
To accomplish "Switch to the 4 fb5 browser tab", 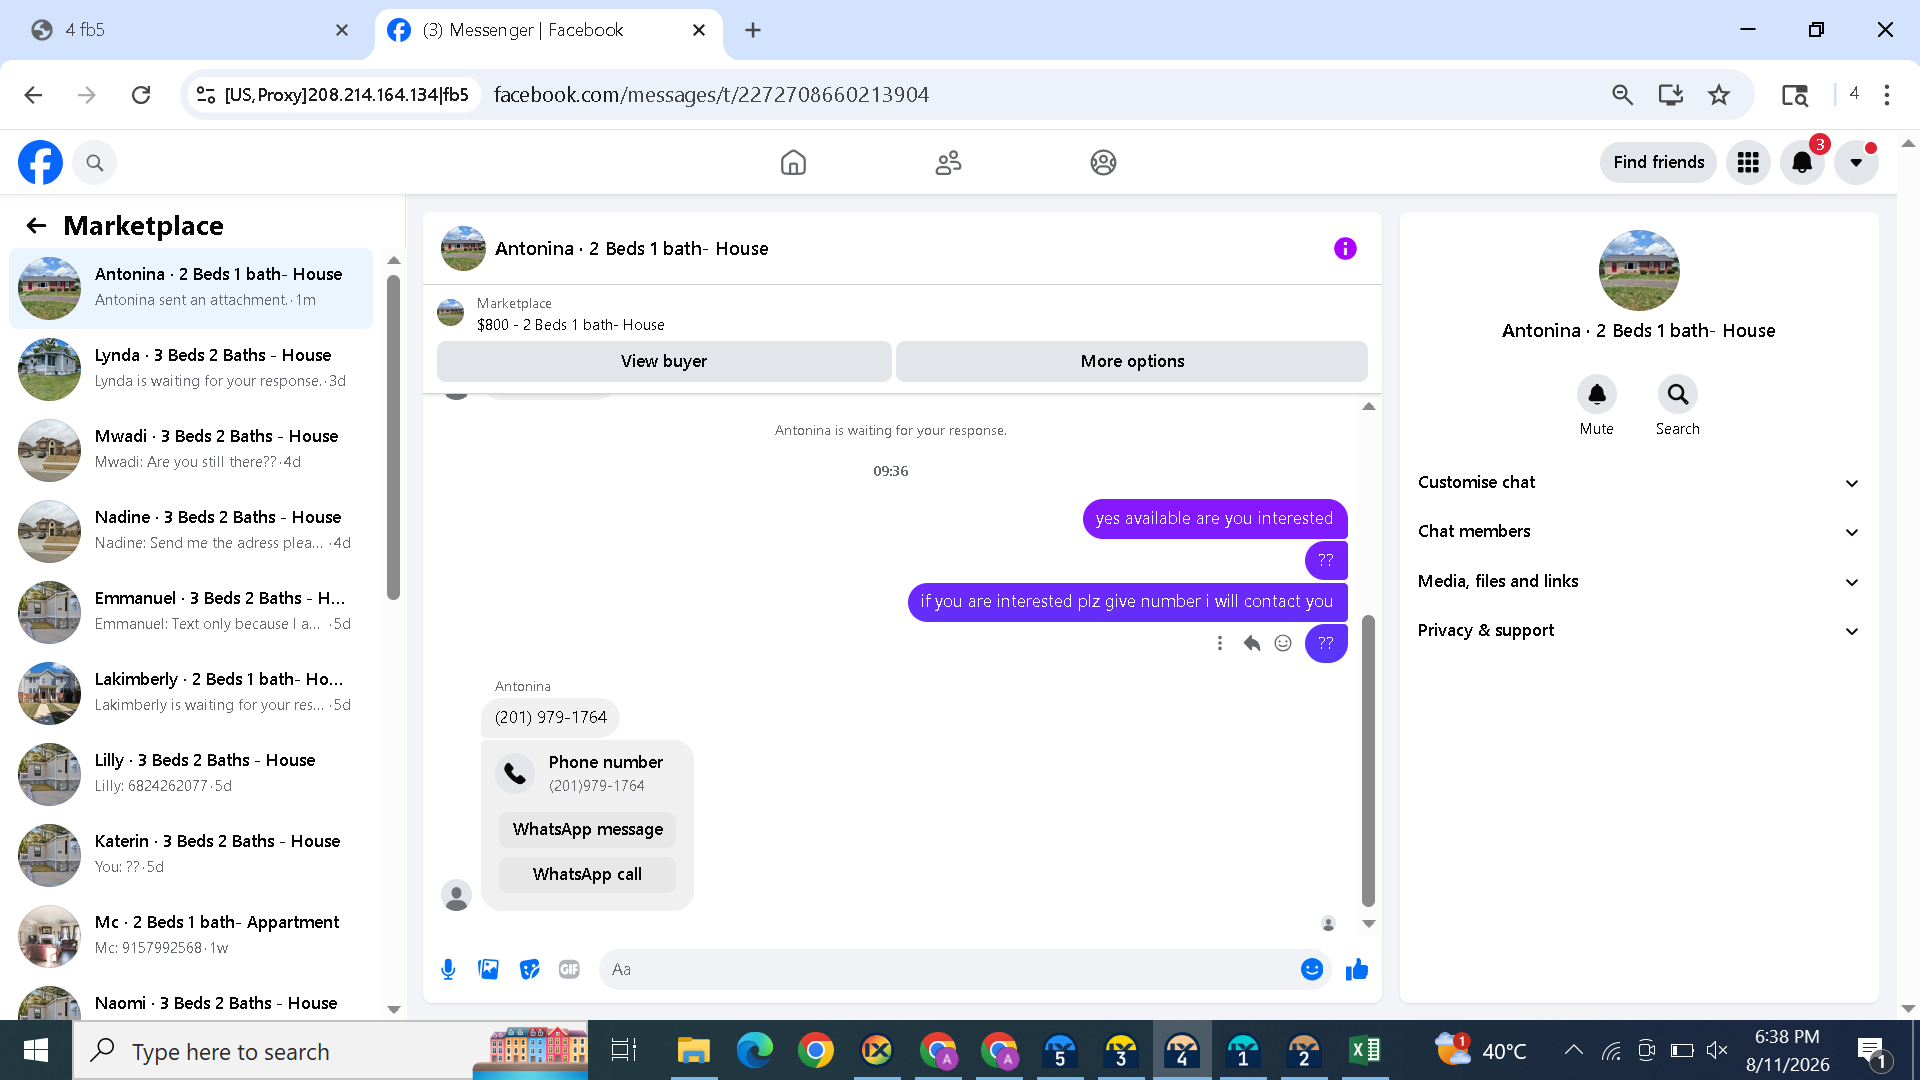I will [190, 30].
